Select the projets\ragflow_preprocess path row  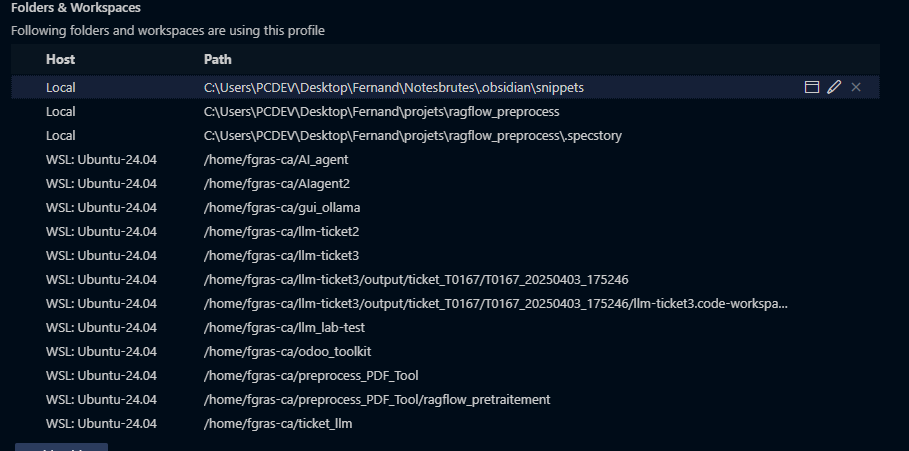[381, 112]
